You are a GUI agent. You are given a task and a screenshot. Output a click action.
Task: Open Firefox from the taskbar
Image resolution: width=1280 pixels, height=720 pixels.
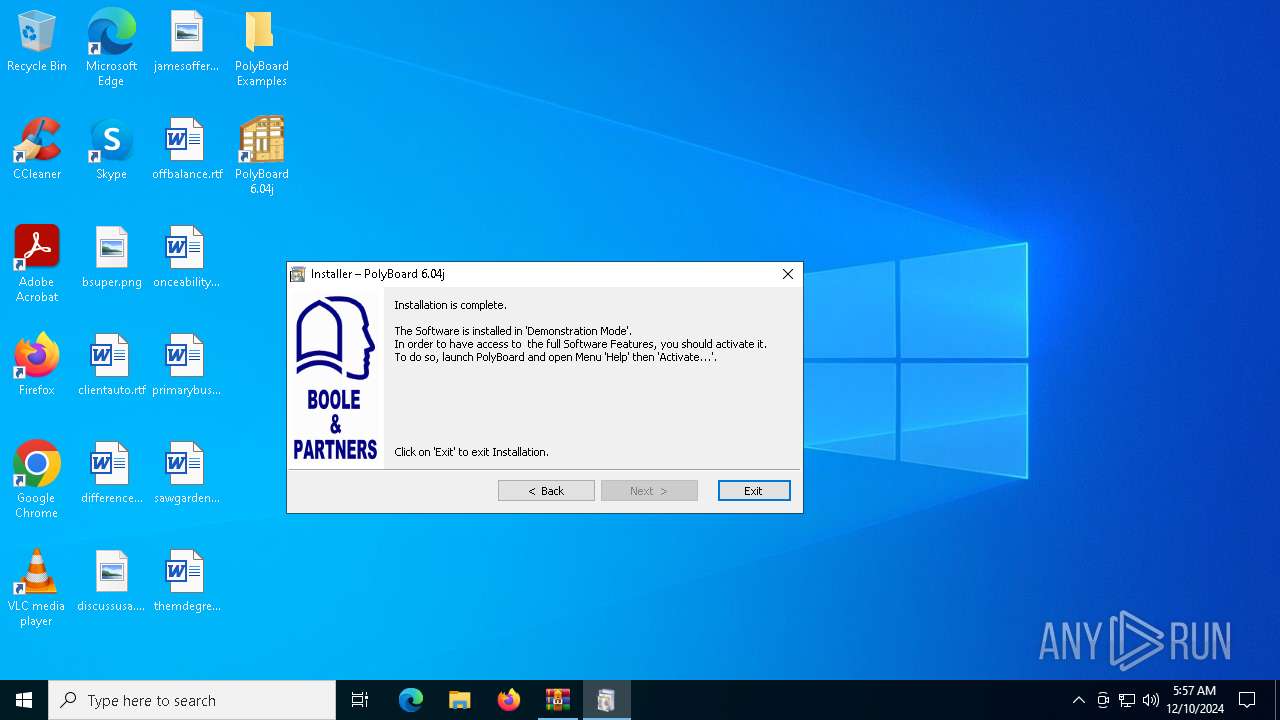(x=509, y=700)
